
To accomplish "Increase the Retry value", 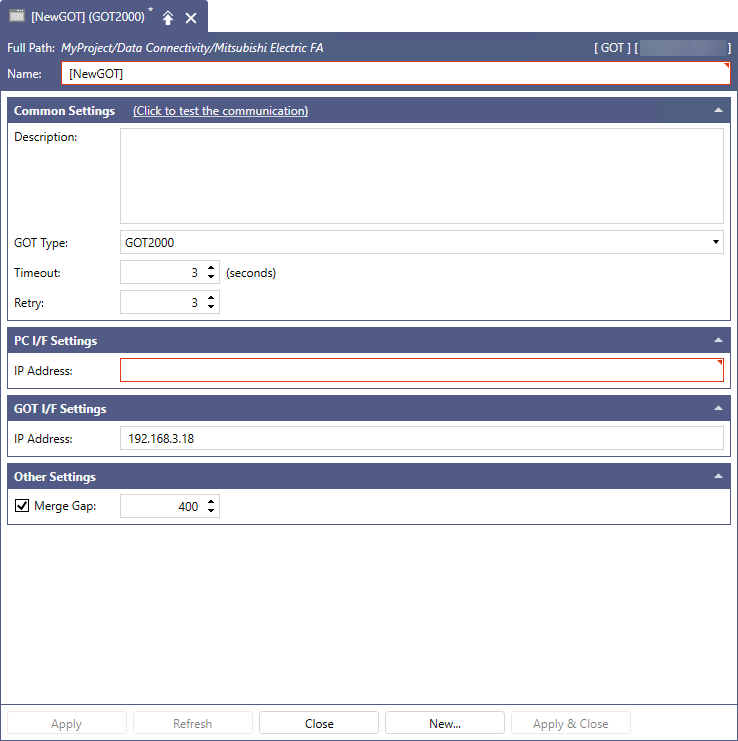I will [x=211, y=298].
